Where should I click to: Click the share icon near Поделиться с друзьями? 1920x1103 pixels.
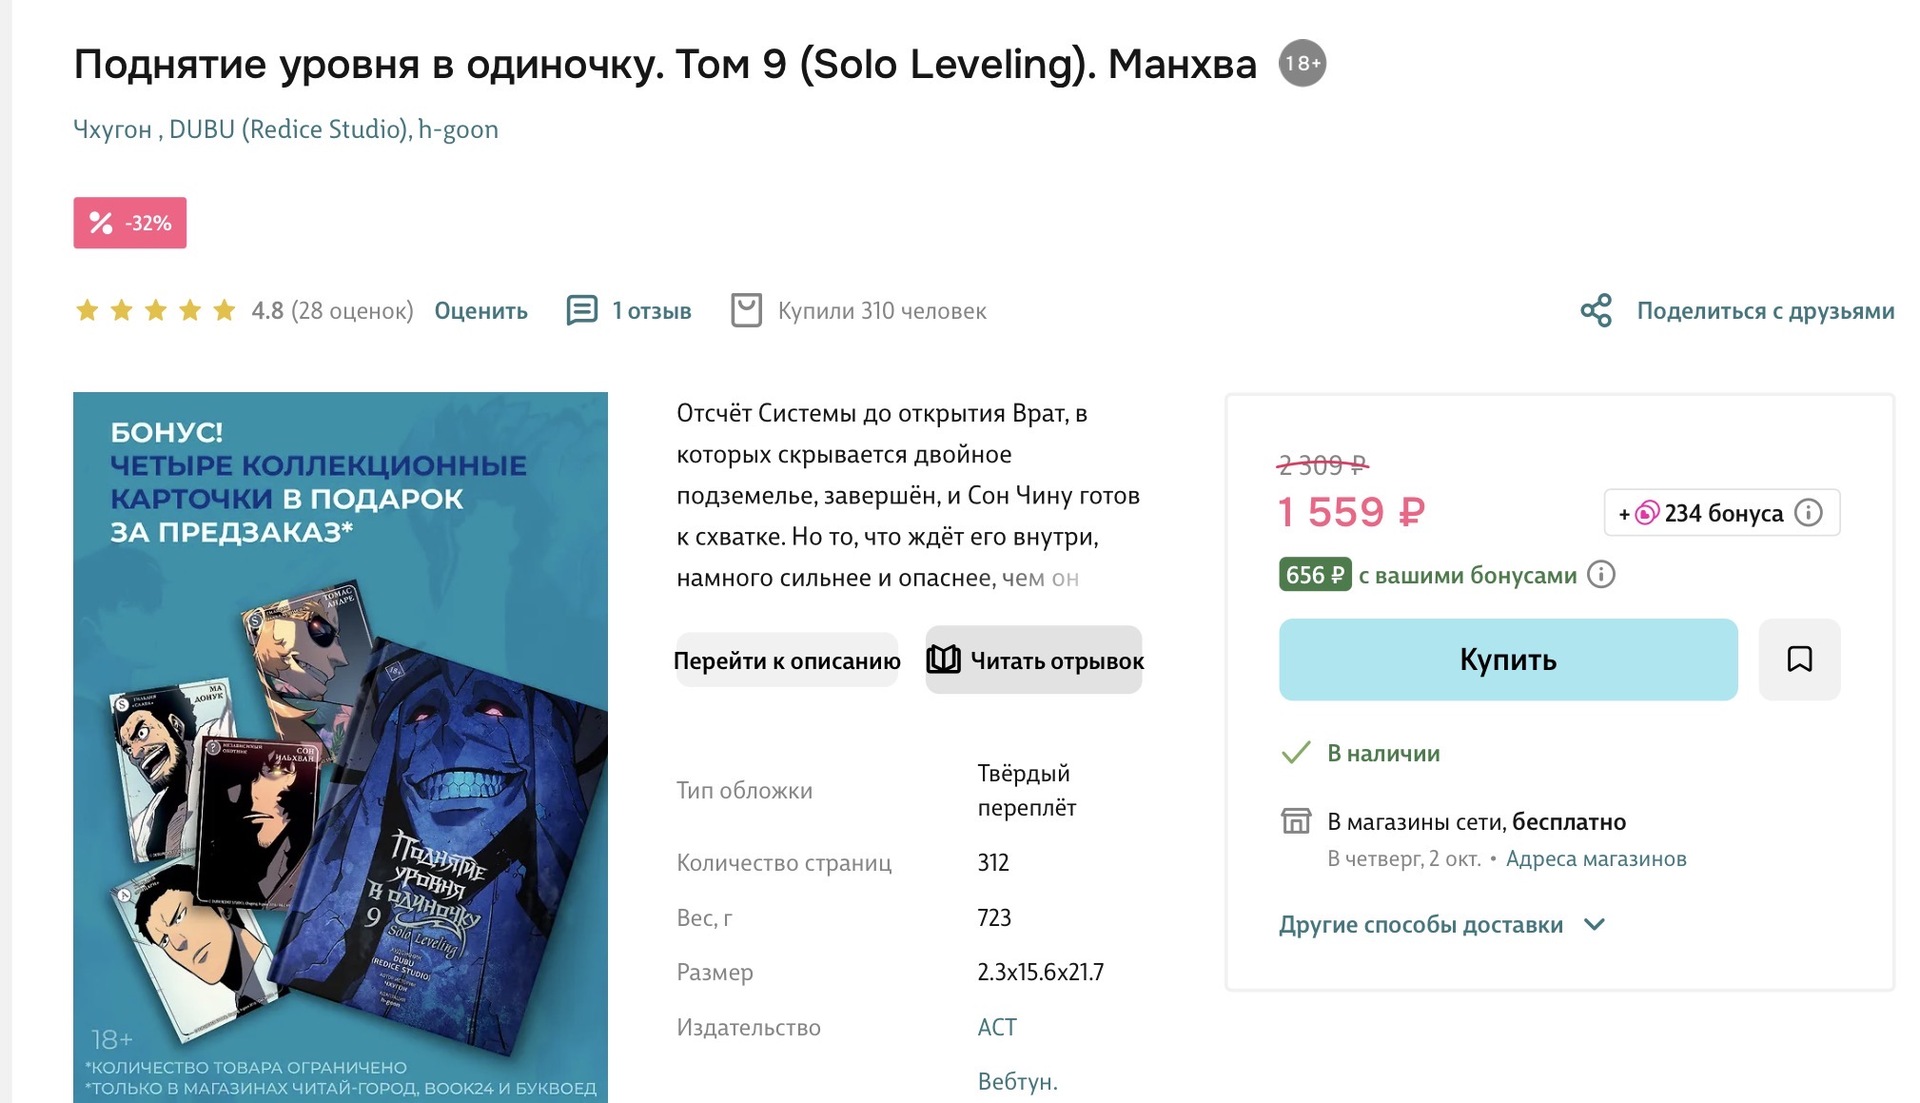pos(1596,310)
